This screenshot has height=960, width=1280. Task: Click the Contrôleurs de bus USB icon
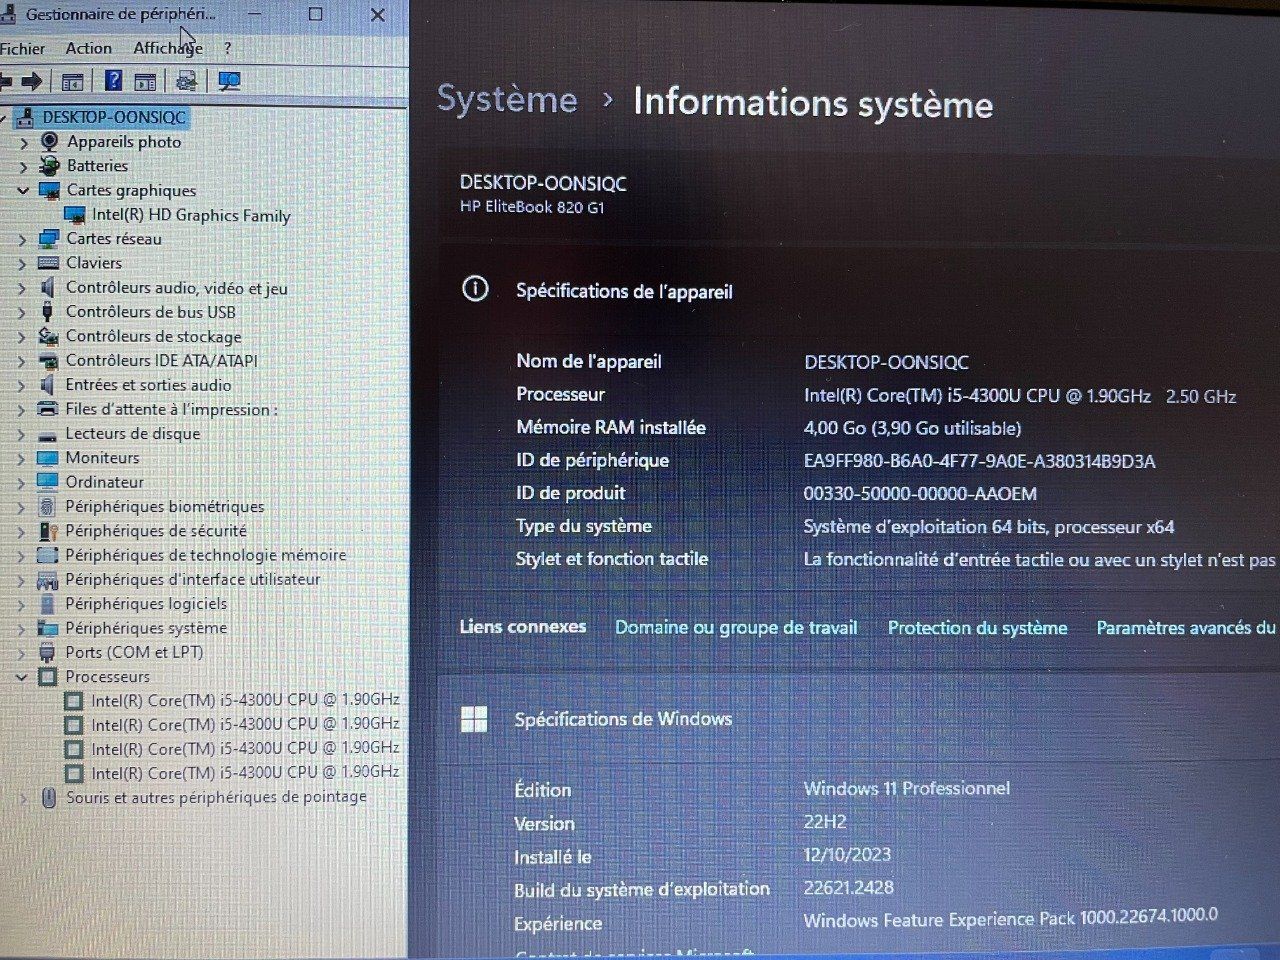click(x=47, y=312)
